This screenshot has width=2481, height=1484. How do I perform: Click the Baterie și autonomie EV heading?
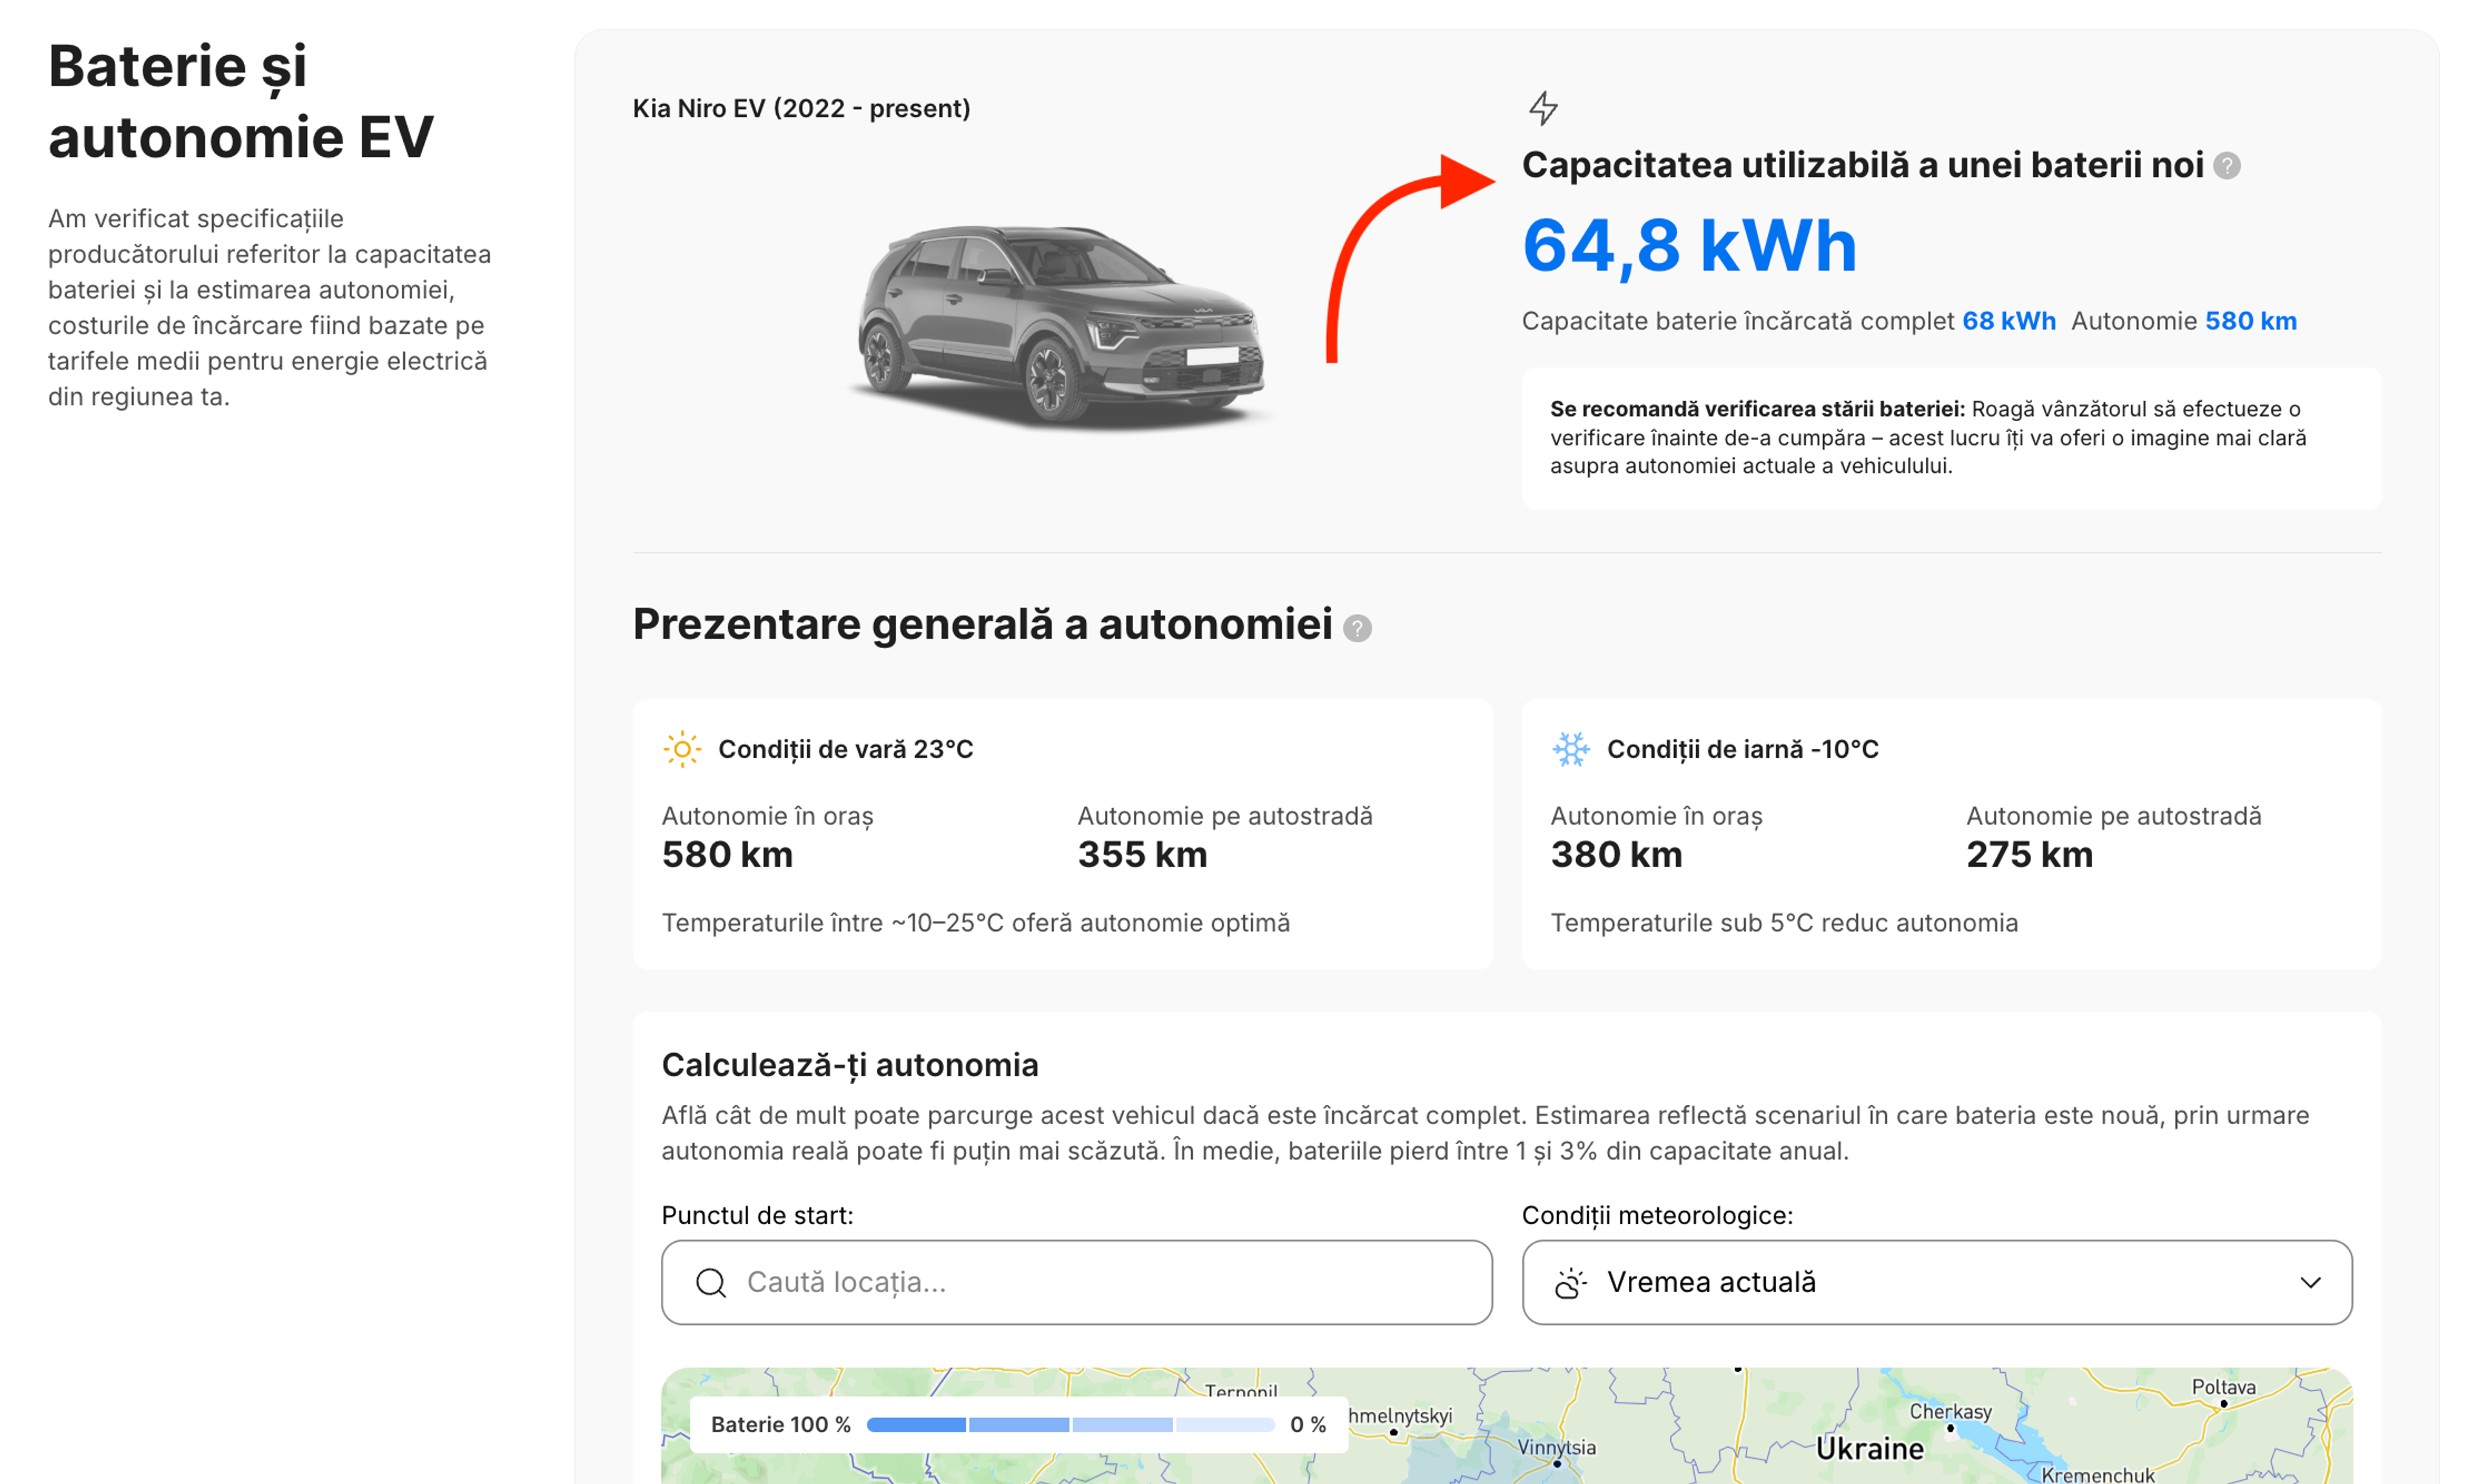pyautogui.click(x=241, y=101)
